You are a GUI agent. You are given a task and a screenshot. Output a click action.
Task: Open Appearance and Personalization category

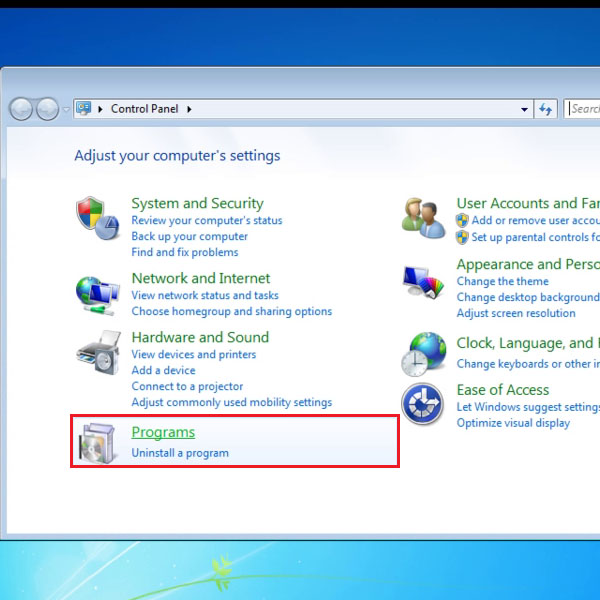click(528, 264)
